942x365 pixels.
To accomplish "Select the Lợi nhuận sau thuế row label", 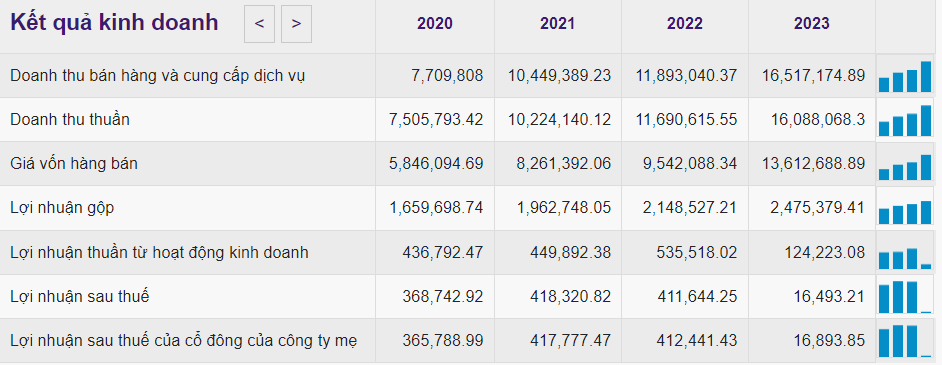I will coord(80,297).
